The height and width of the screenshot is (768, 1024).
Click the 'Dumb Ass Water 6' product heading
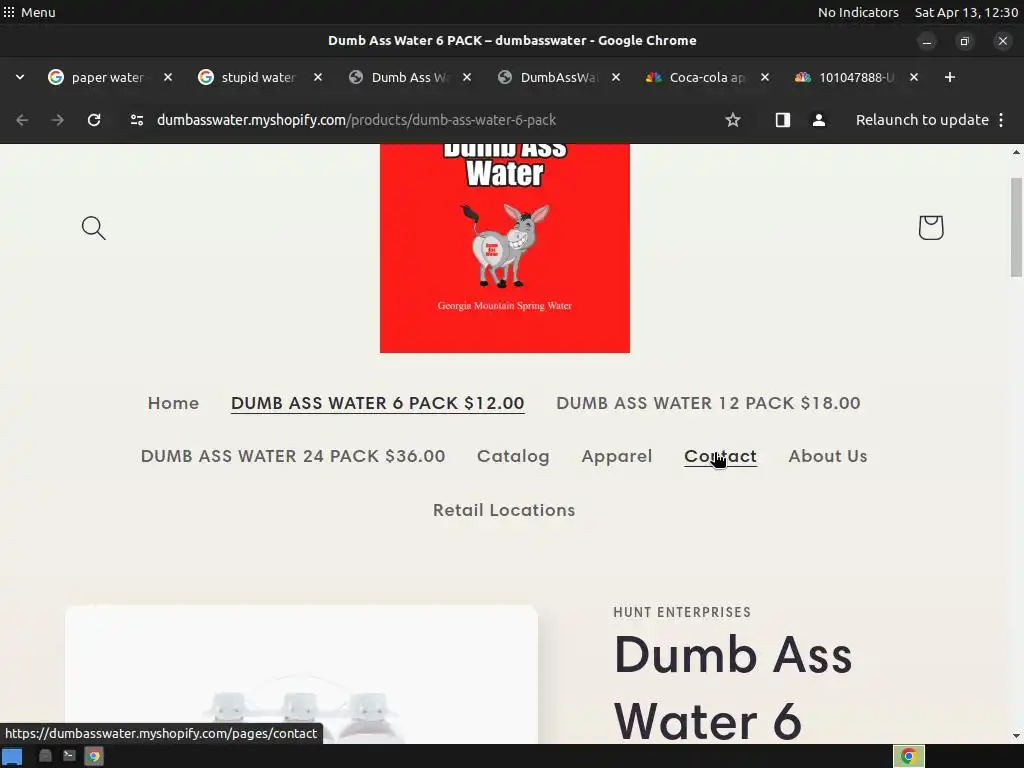click(x=733, y=687)
